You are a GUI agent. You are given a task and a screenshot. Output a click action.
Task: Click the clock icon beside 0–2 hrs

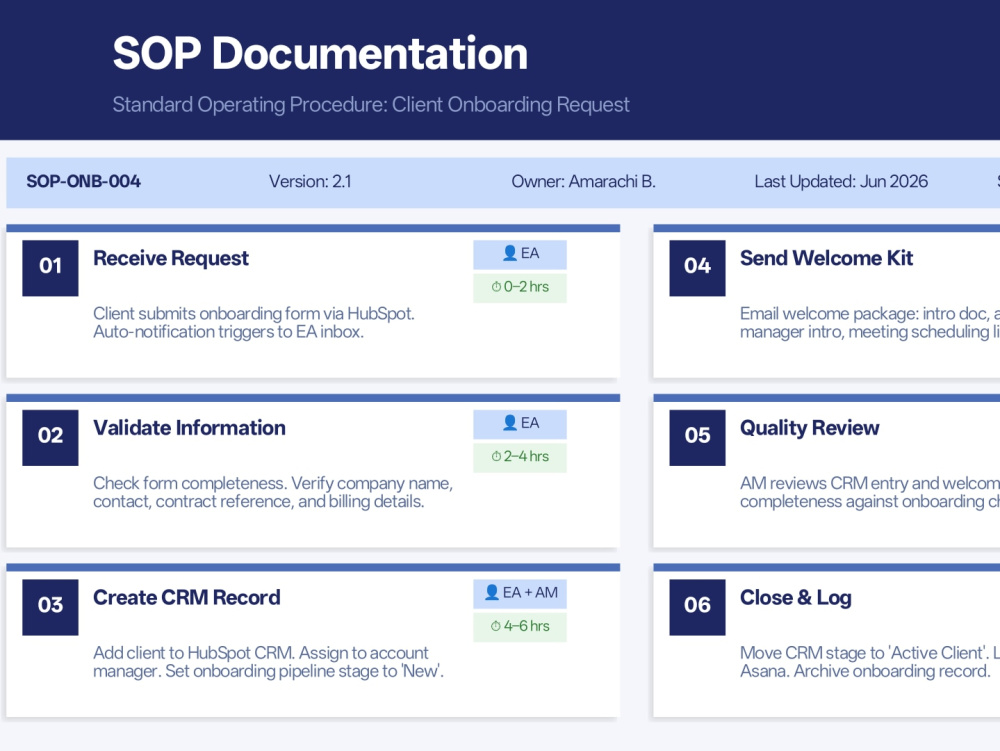tap(496, 287)
